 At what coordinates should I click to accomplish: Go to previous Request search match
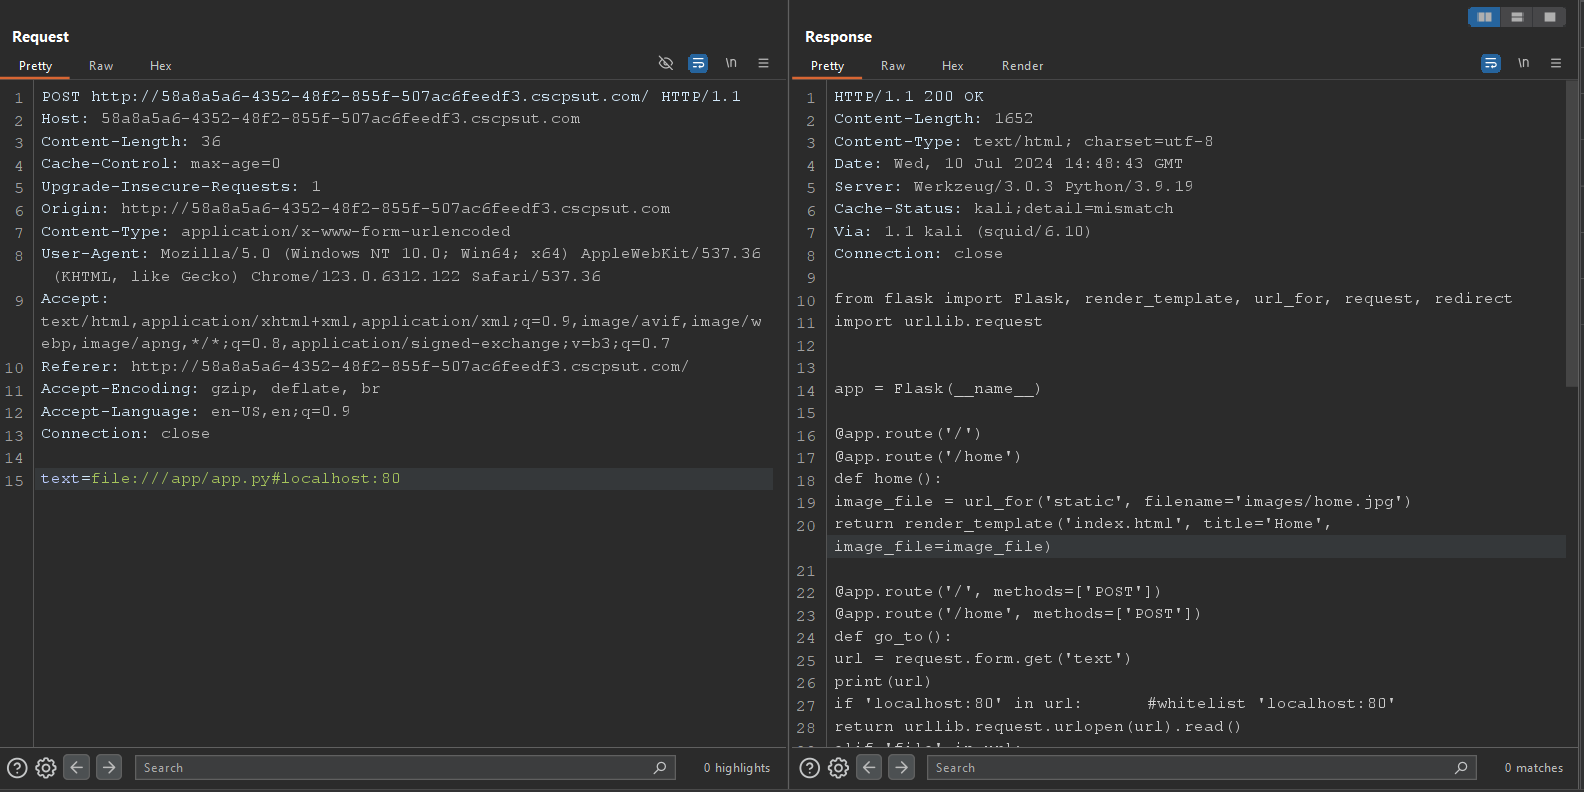click(x=77, y=767)
